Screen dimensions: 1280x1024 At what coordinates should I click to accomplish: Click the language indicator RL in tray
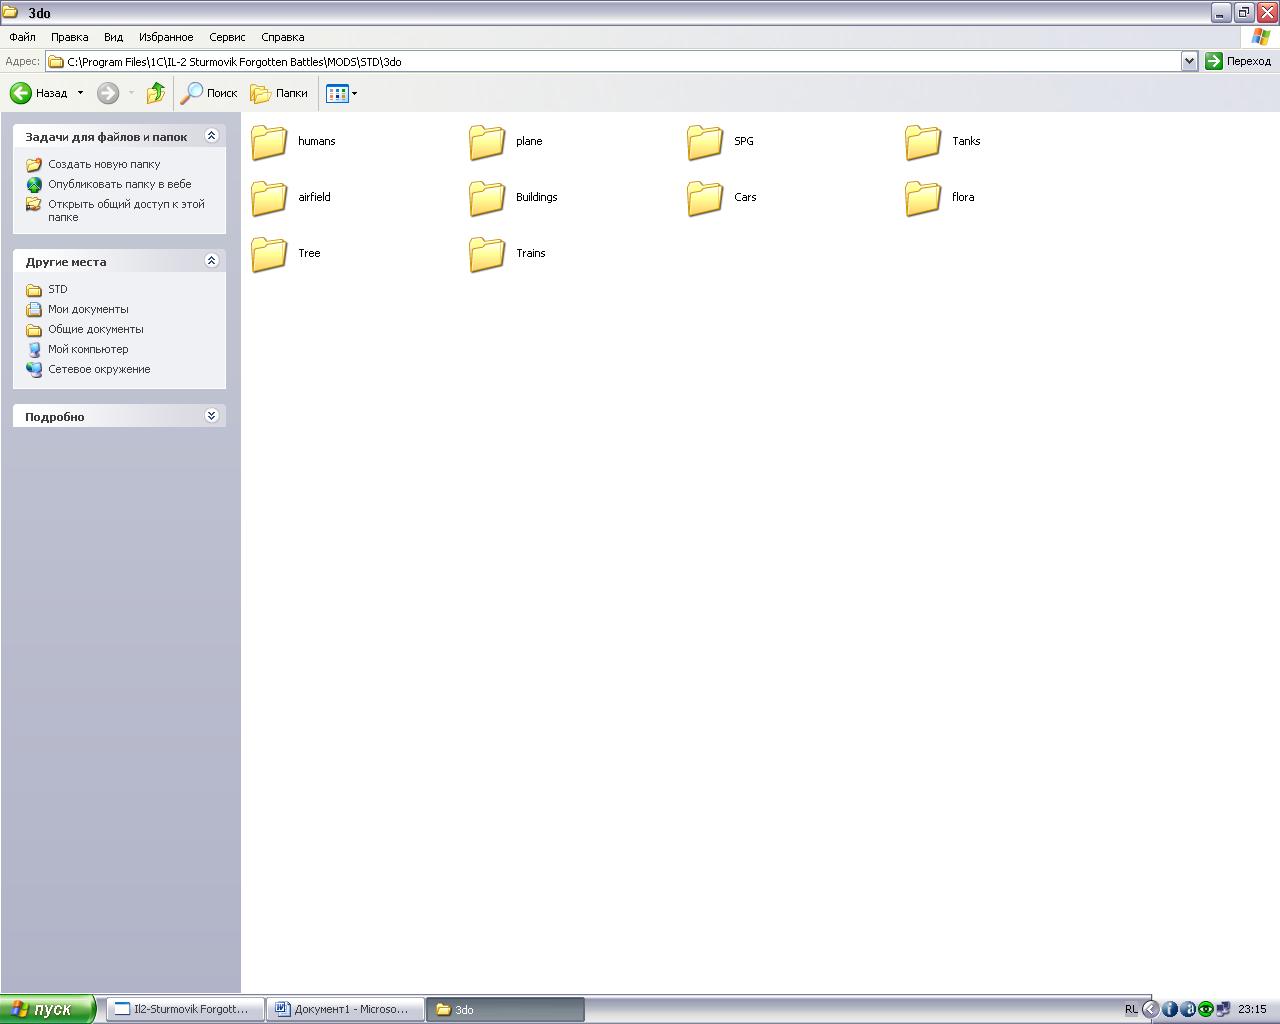tap(1131, 1009)
